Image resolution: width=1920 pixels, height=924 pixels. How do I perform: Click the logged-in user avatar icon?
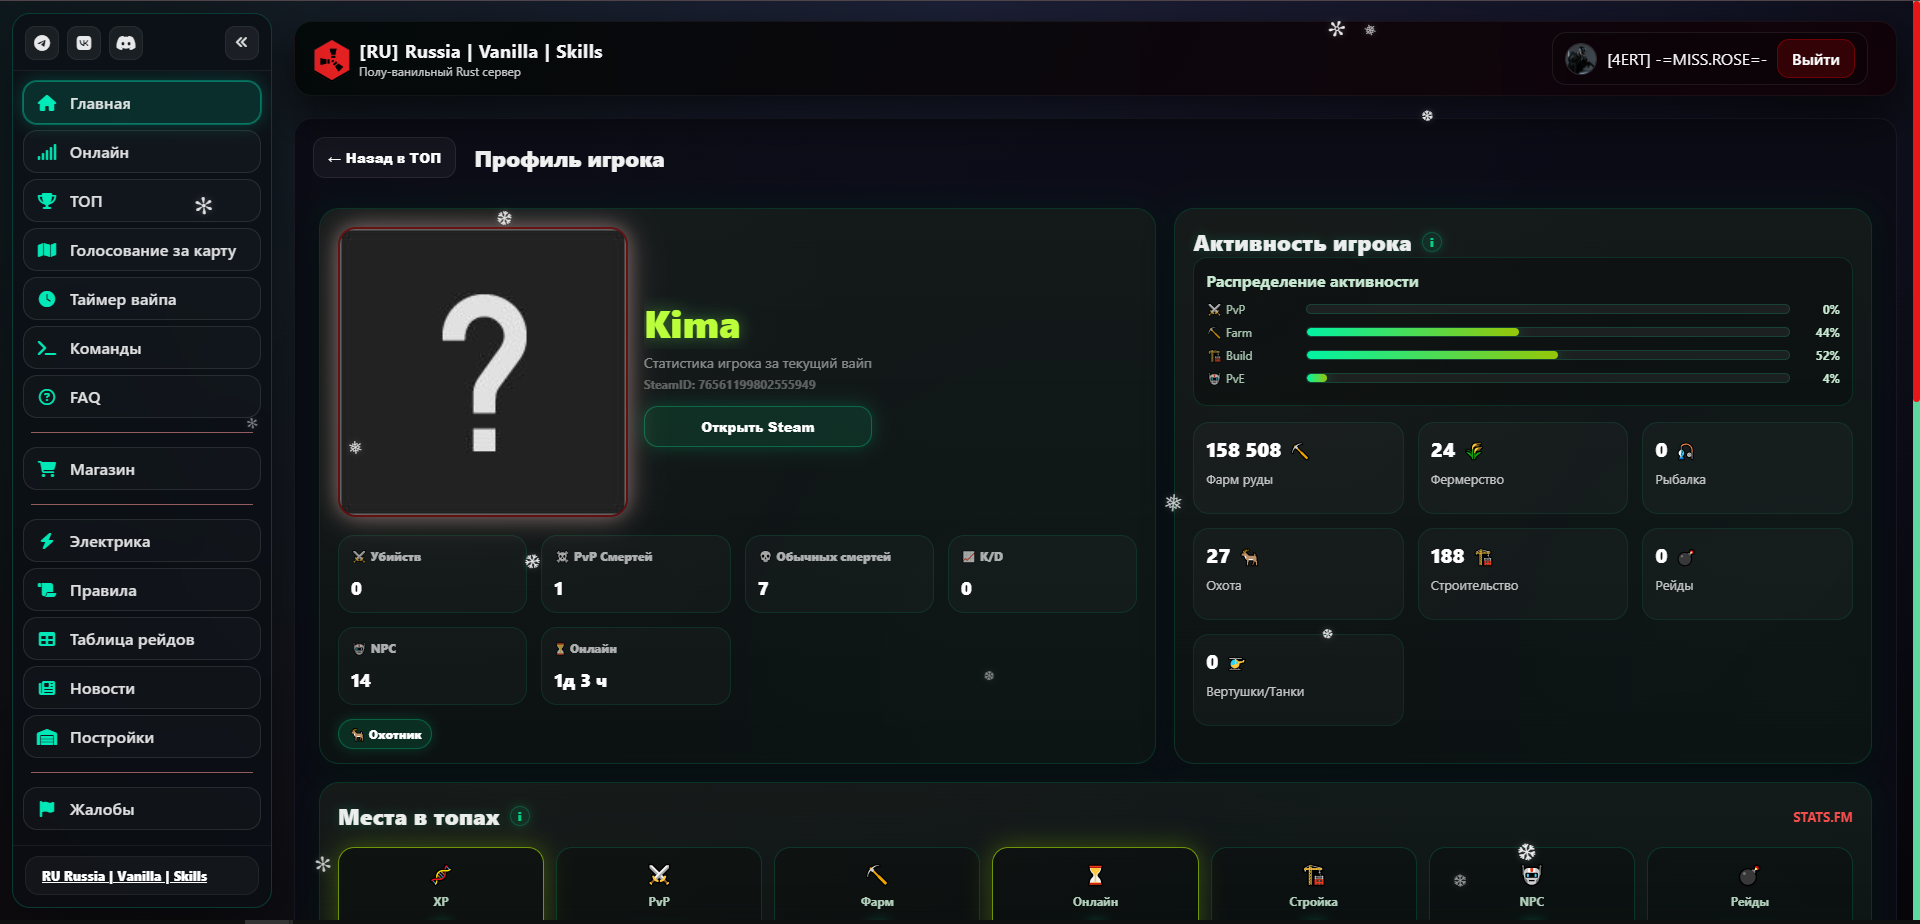pos(1581,59)
